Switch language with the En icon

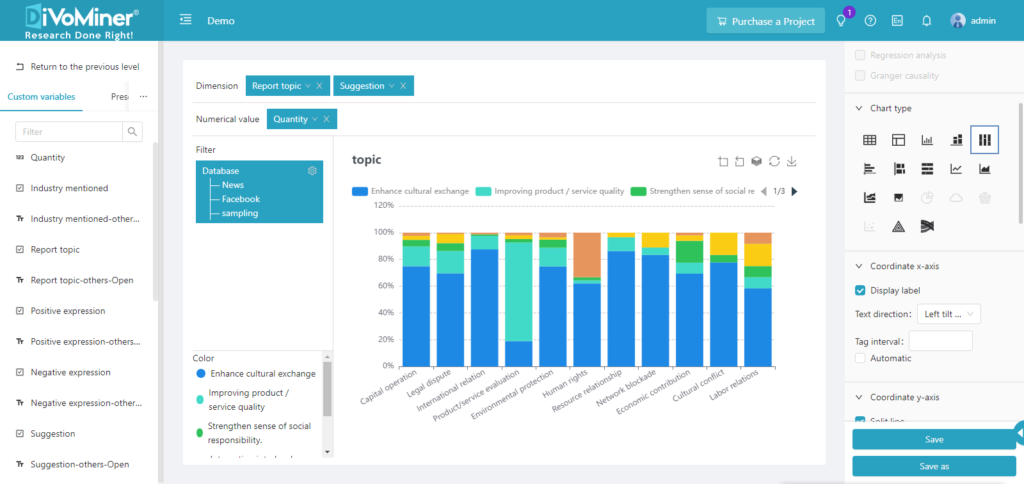tap(897, 20)
